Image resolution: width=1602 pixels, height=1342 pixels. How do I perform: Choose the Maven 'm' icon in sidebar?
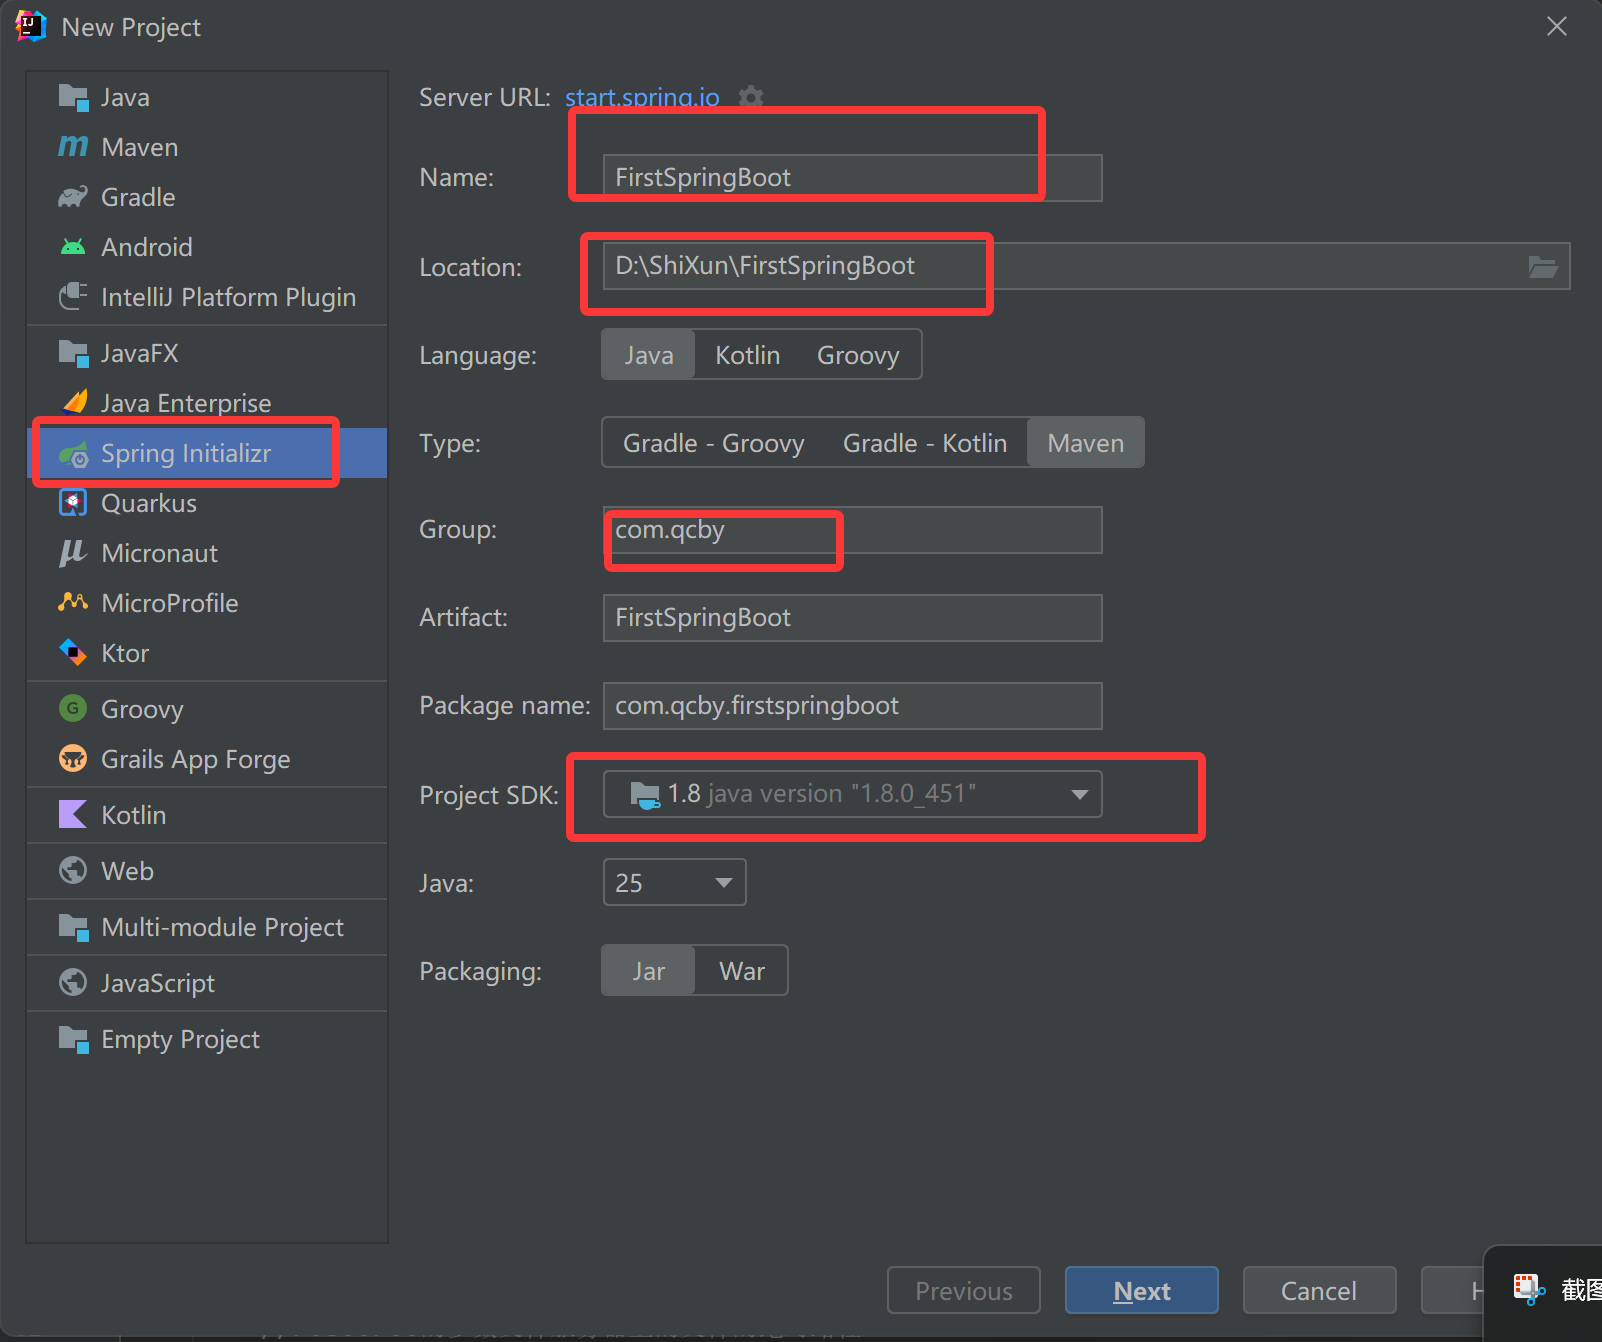click(x=73, y=147)
